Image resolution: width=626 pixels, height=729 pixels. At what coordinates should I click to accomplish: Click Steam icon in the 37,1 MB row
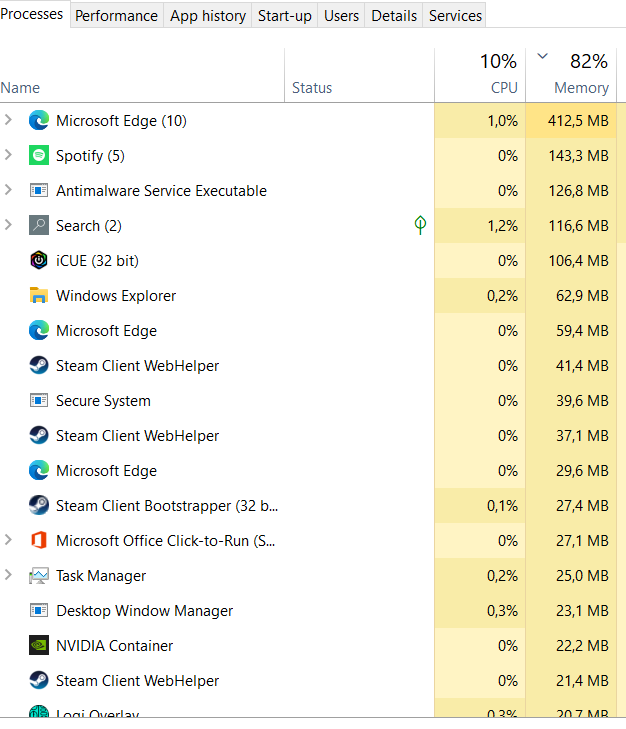click(x=39, y=436)
